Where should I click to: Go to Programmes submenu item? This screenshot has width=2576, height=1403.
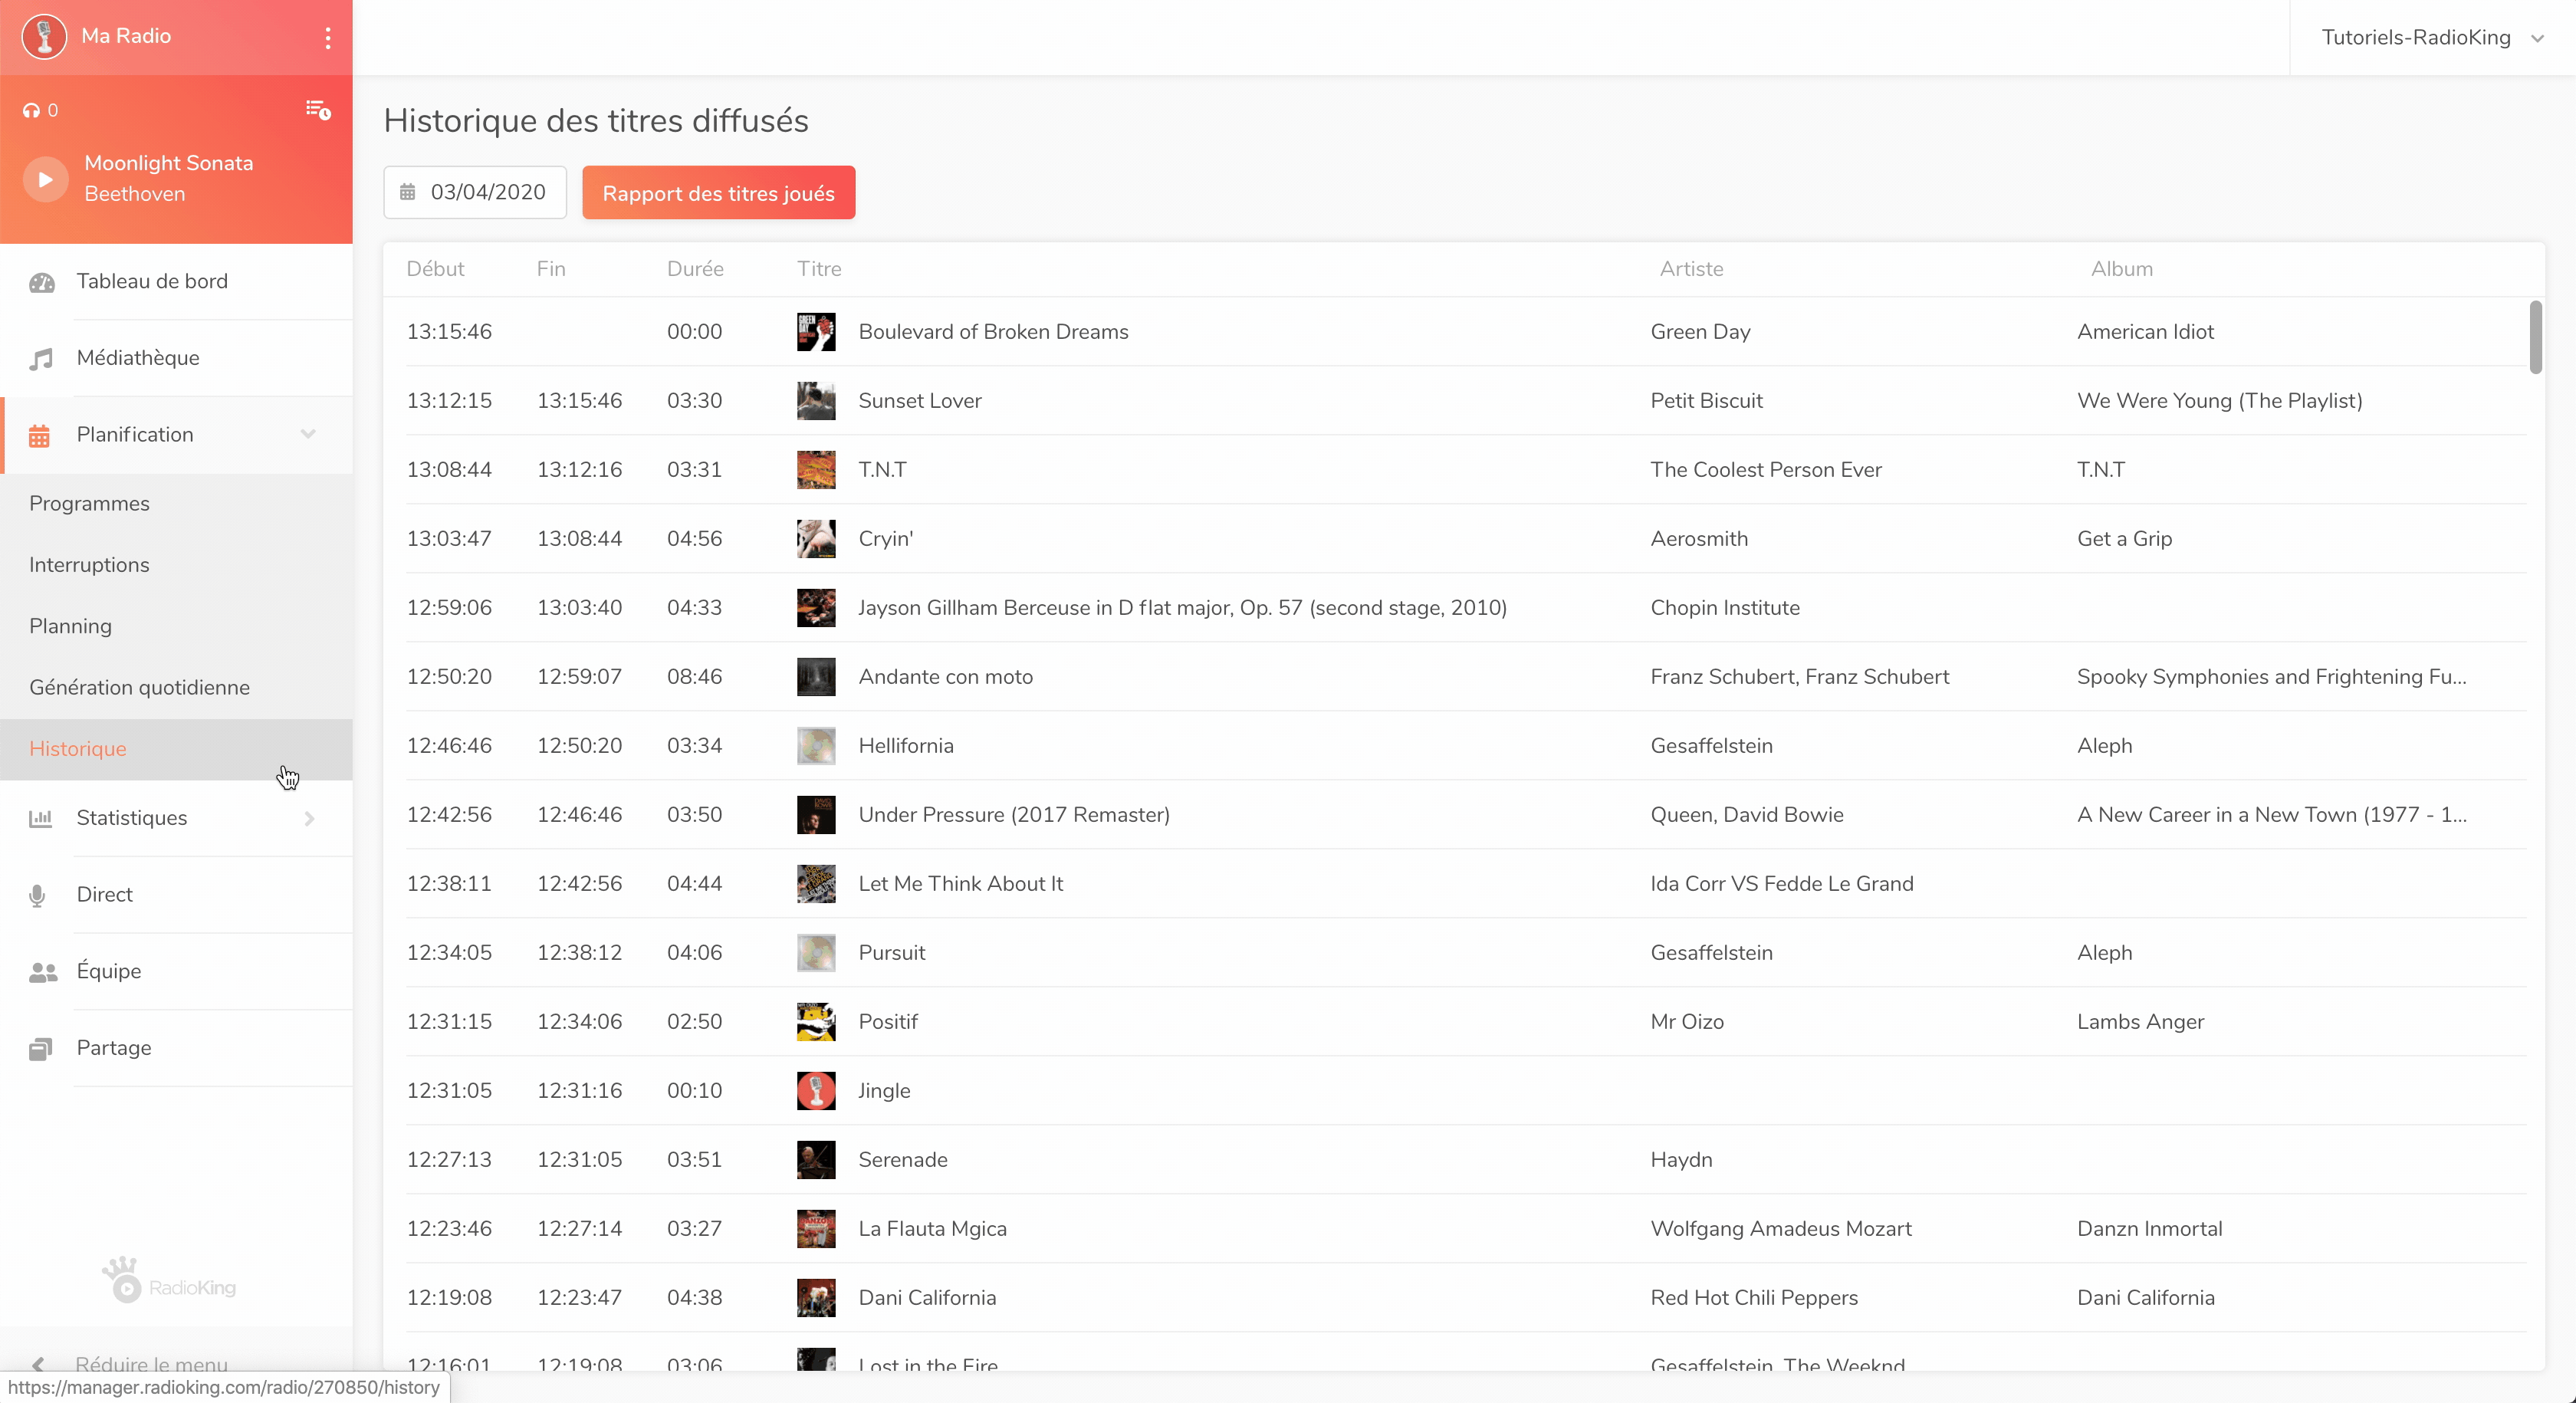coord(176,504)
